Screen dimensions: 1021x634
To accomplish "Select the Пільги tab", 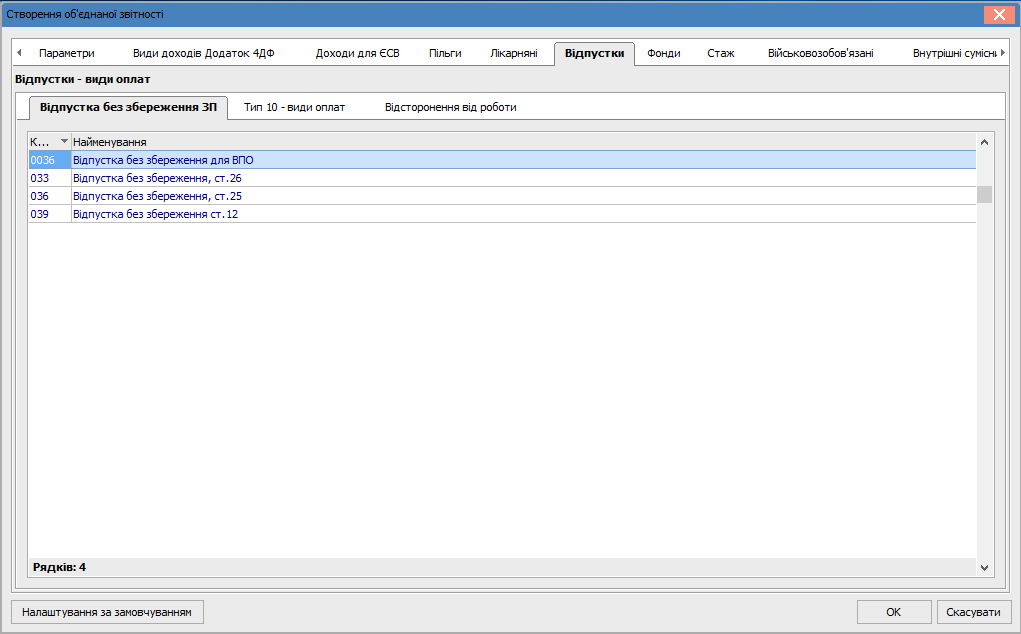I will 445,54.
